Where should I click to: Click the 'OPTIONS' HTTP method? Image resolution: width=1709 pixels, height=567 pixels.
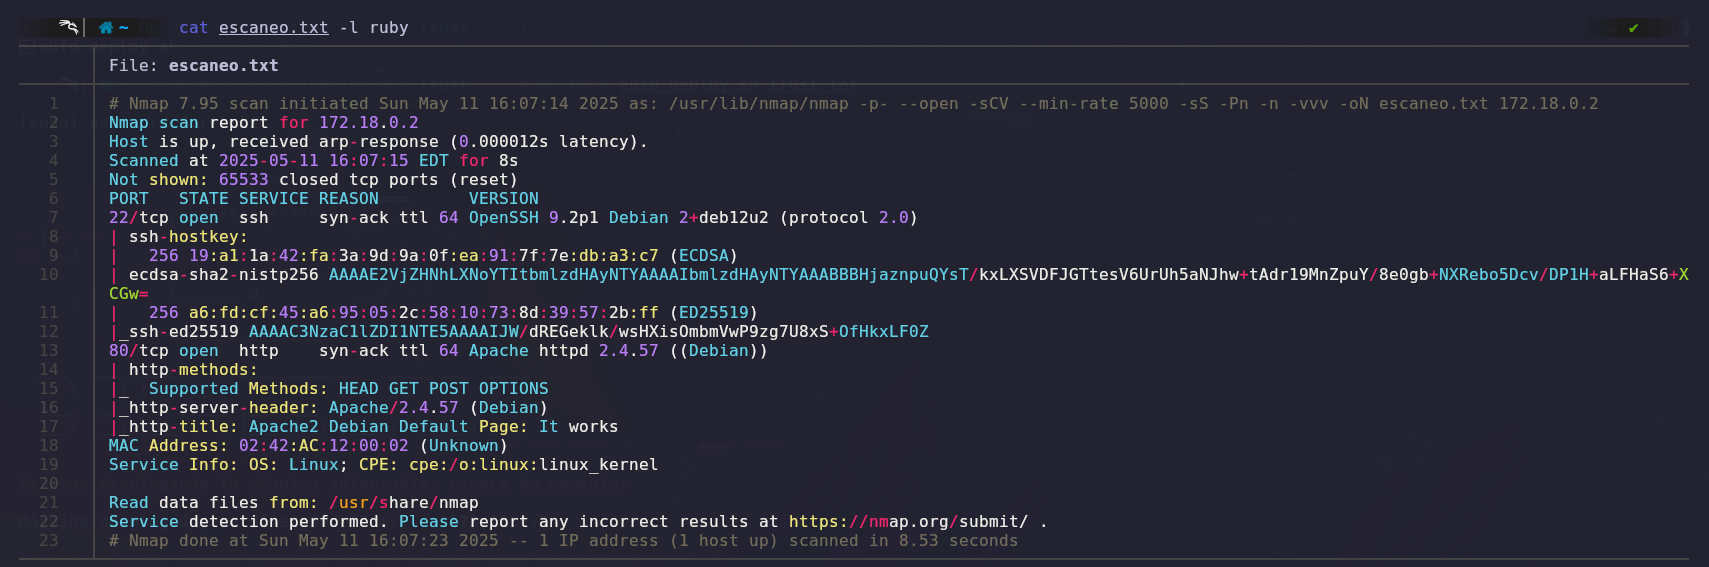[x=514, y=389]
